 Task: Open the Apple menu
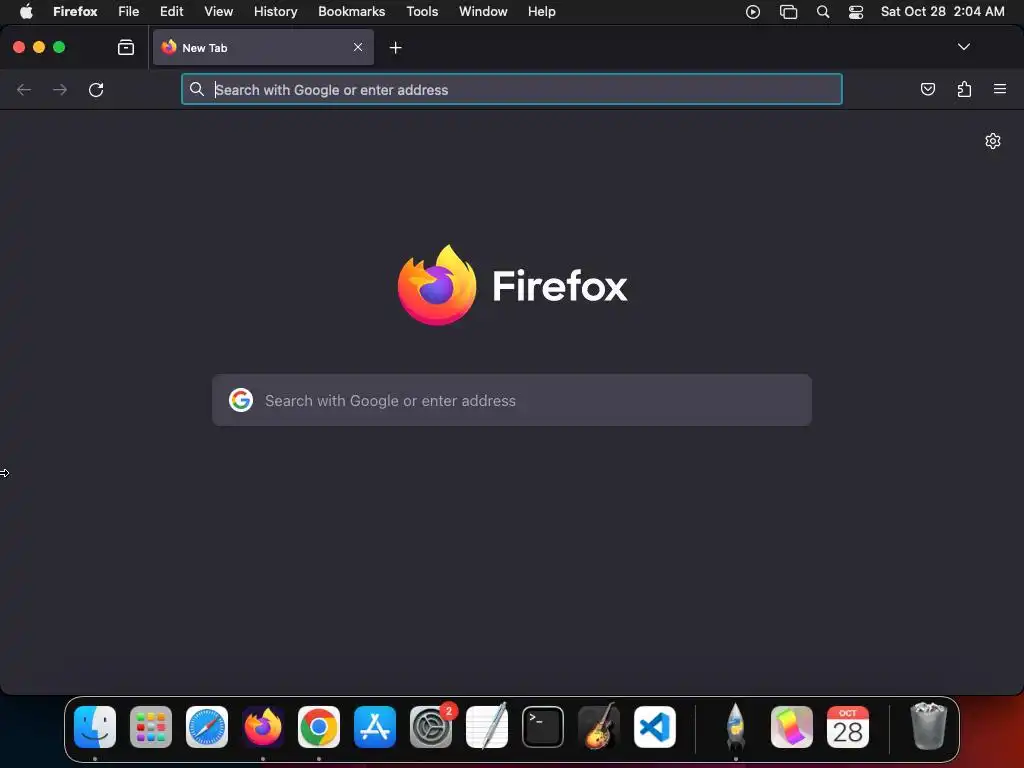tap(26, 11)
